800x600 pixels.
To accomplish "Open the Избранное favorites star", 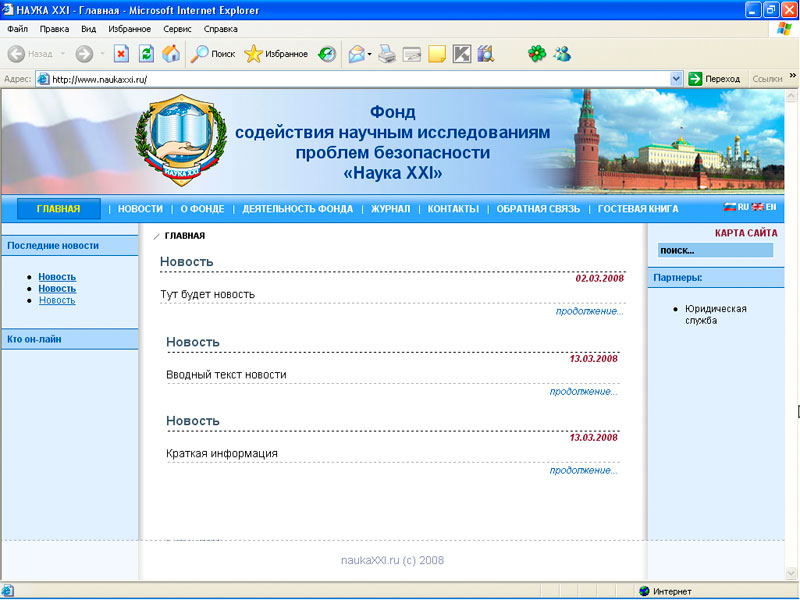I will (x=277, y=54).
